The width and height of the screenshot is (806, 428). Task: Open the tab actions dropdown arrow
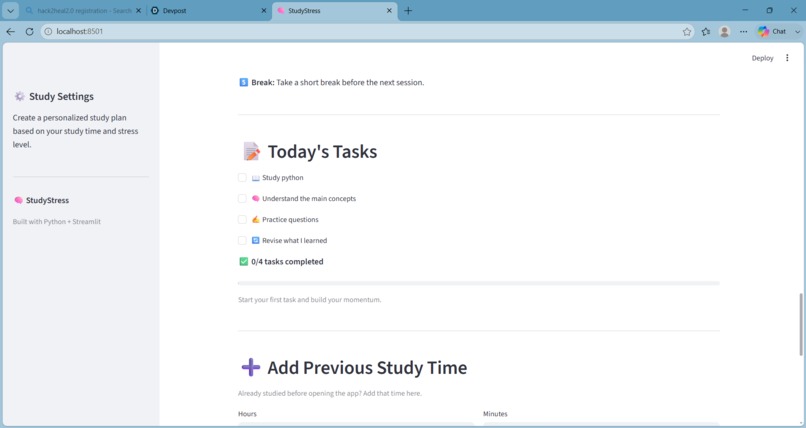pos(10,11)
